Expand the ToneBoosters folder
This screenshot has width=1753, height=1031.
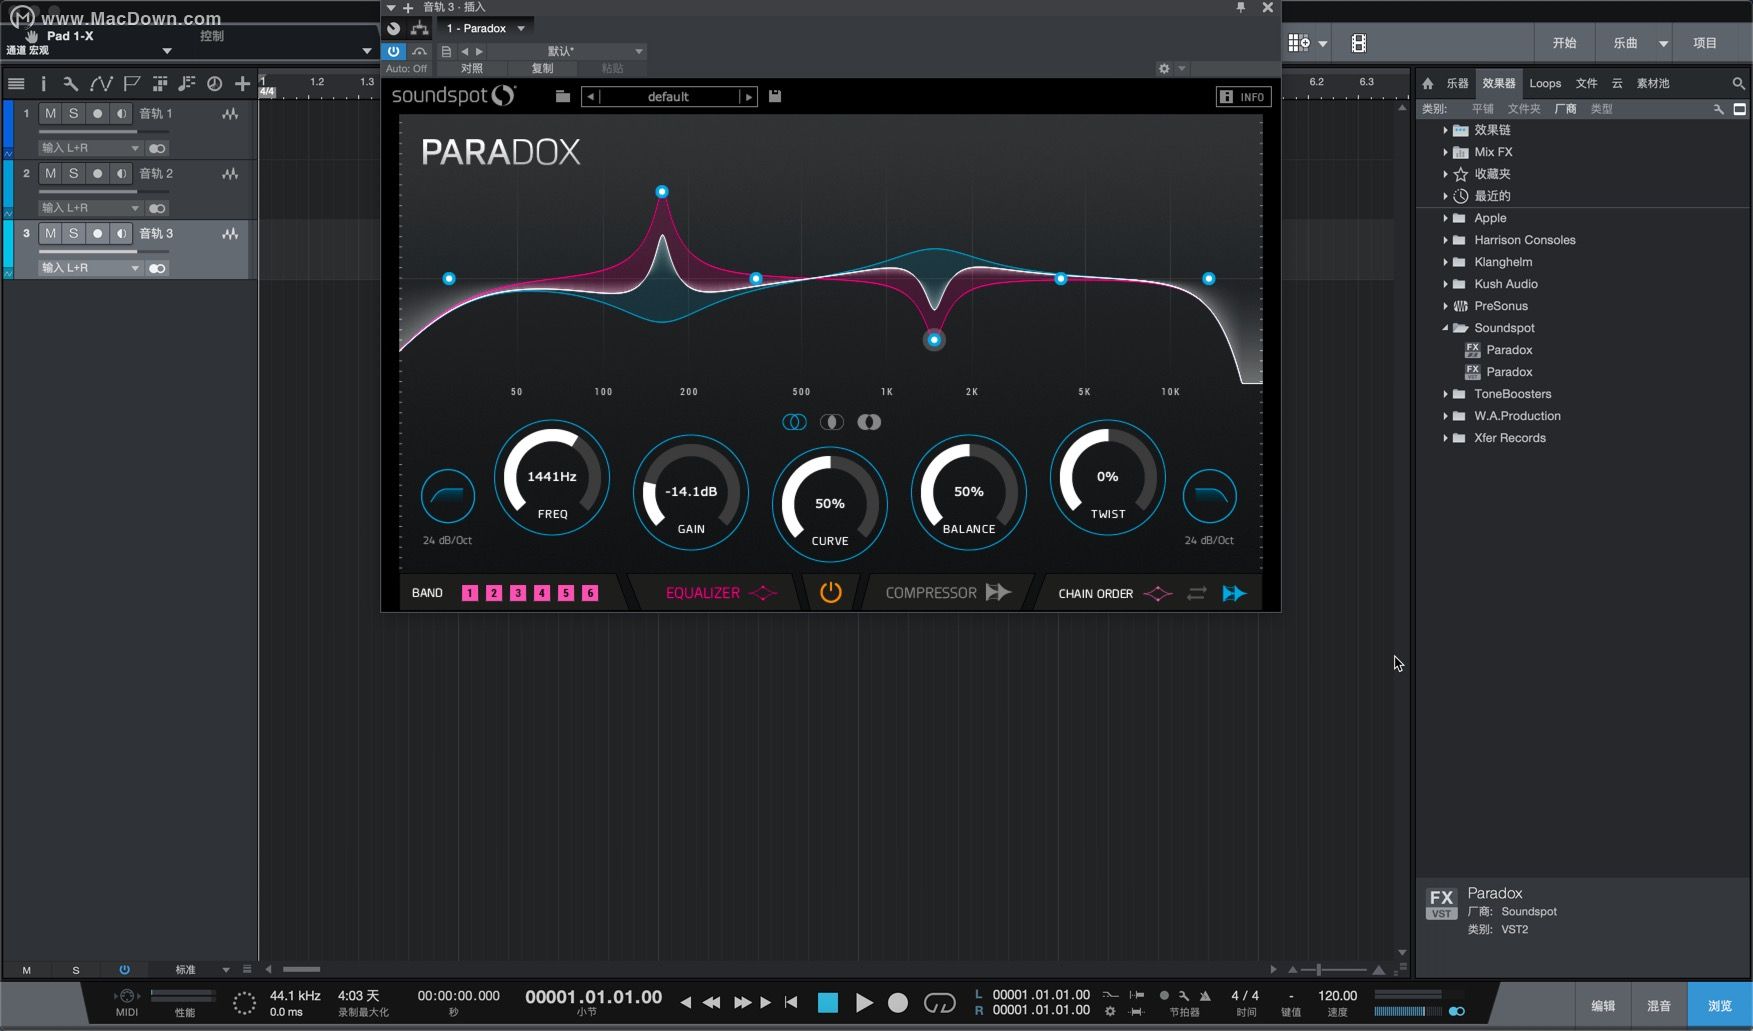(x=1445, y=394)
